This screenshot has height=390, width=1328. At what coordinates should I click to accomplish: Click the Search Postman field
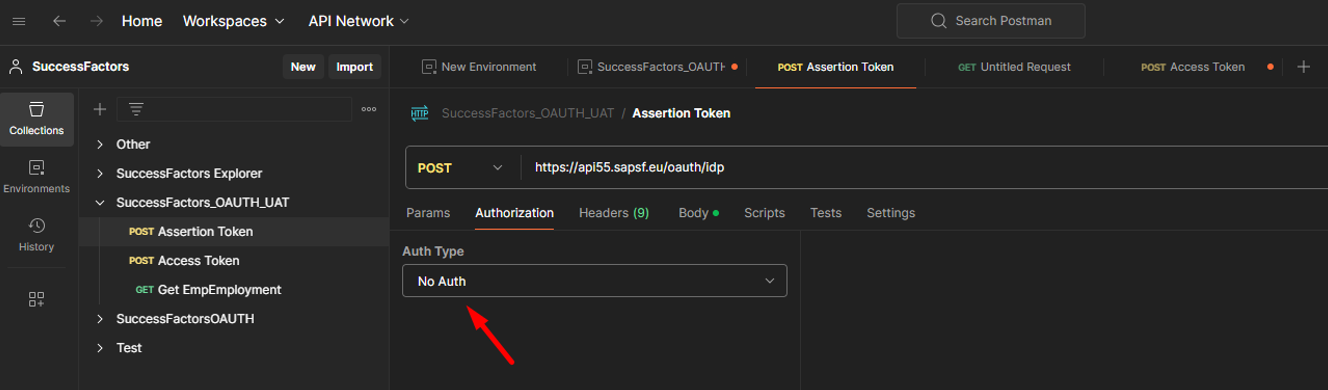click(991, 21)
